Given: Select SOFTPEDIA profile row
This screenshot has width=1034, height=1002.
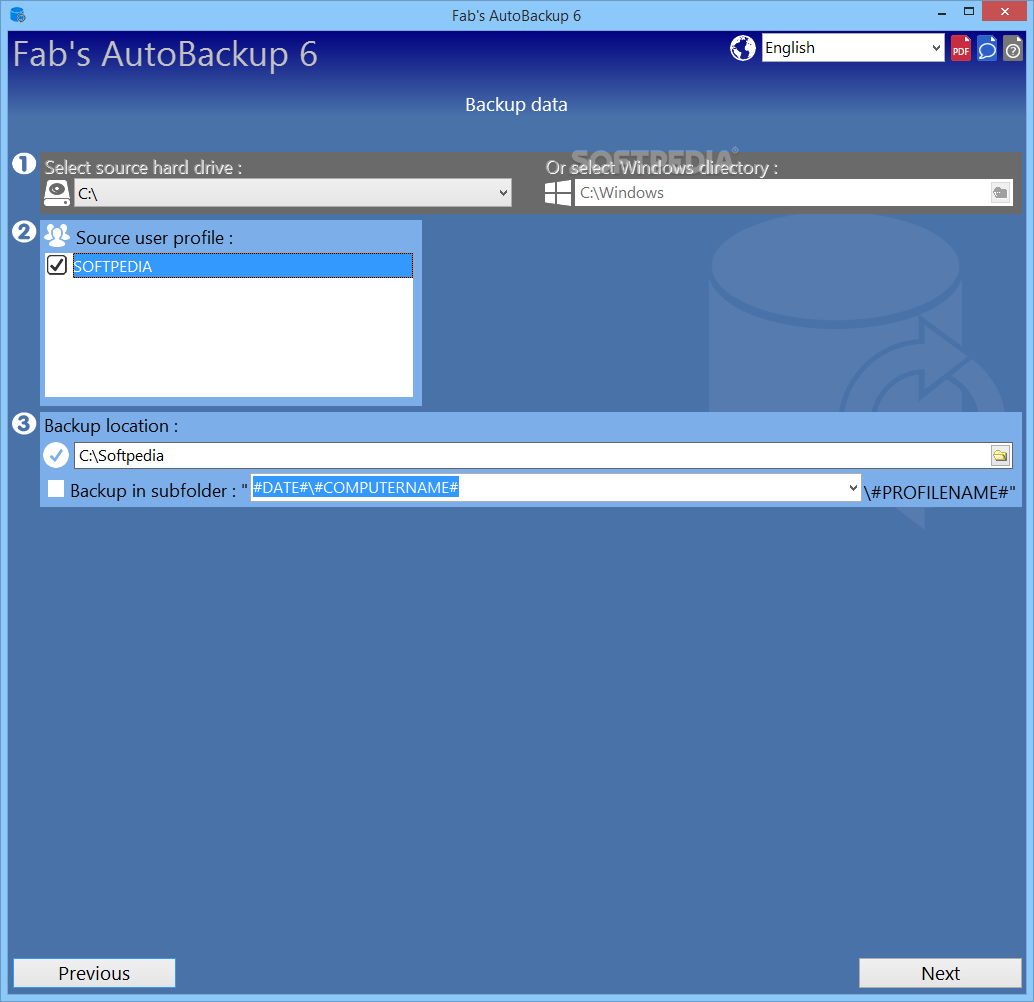Looking at the screenshot, I should (243, 266).
